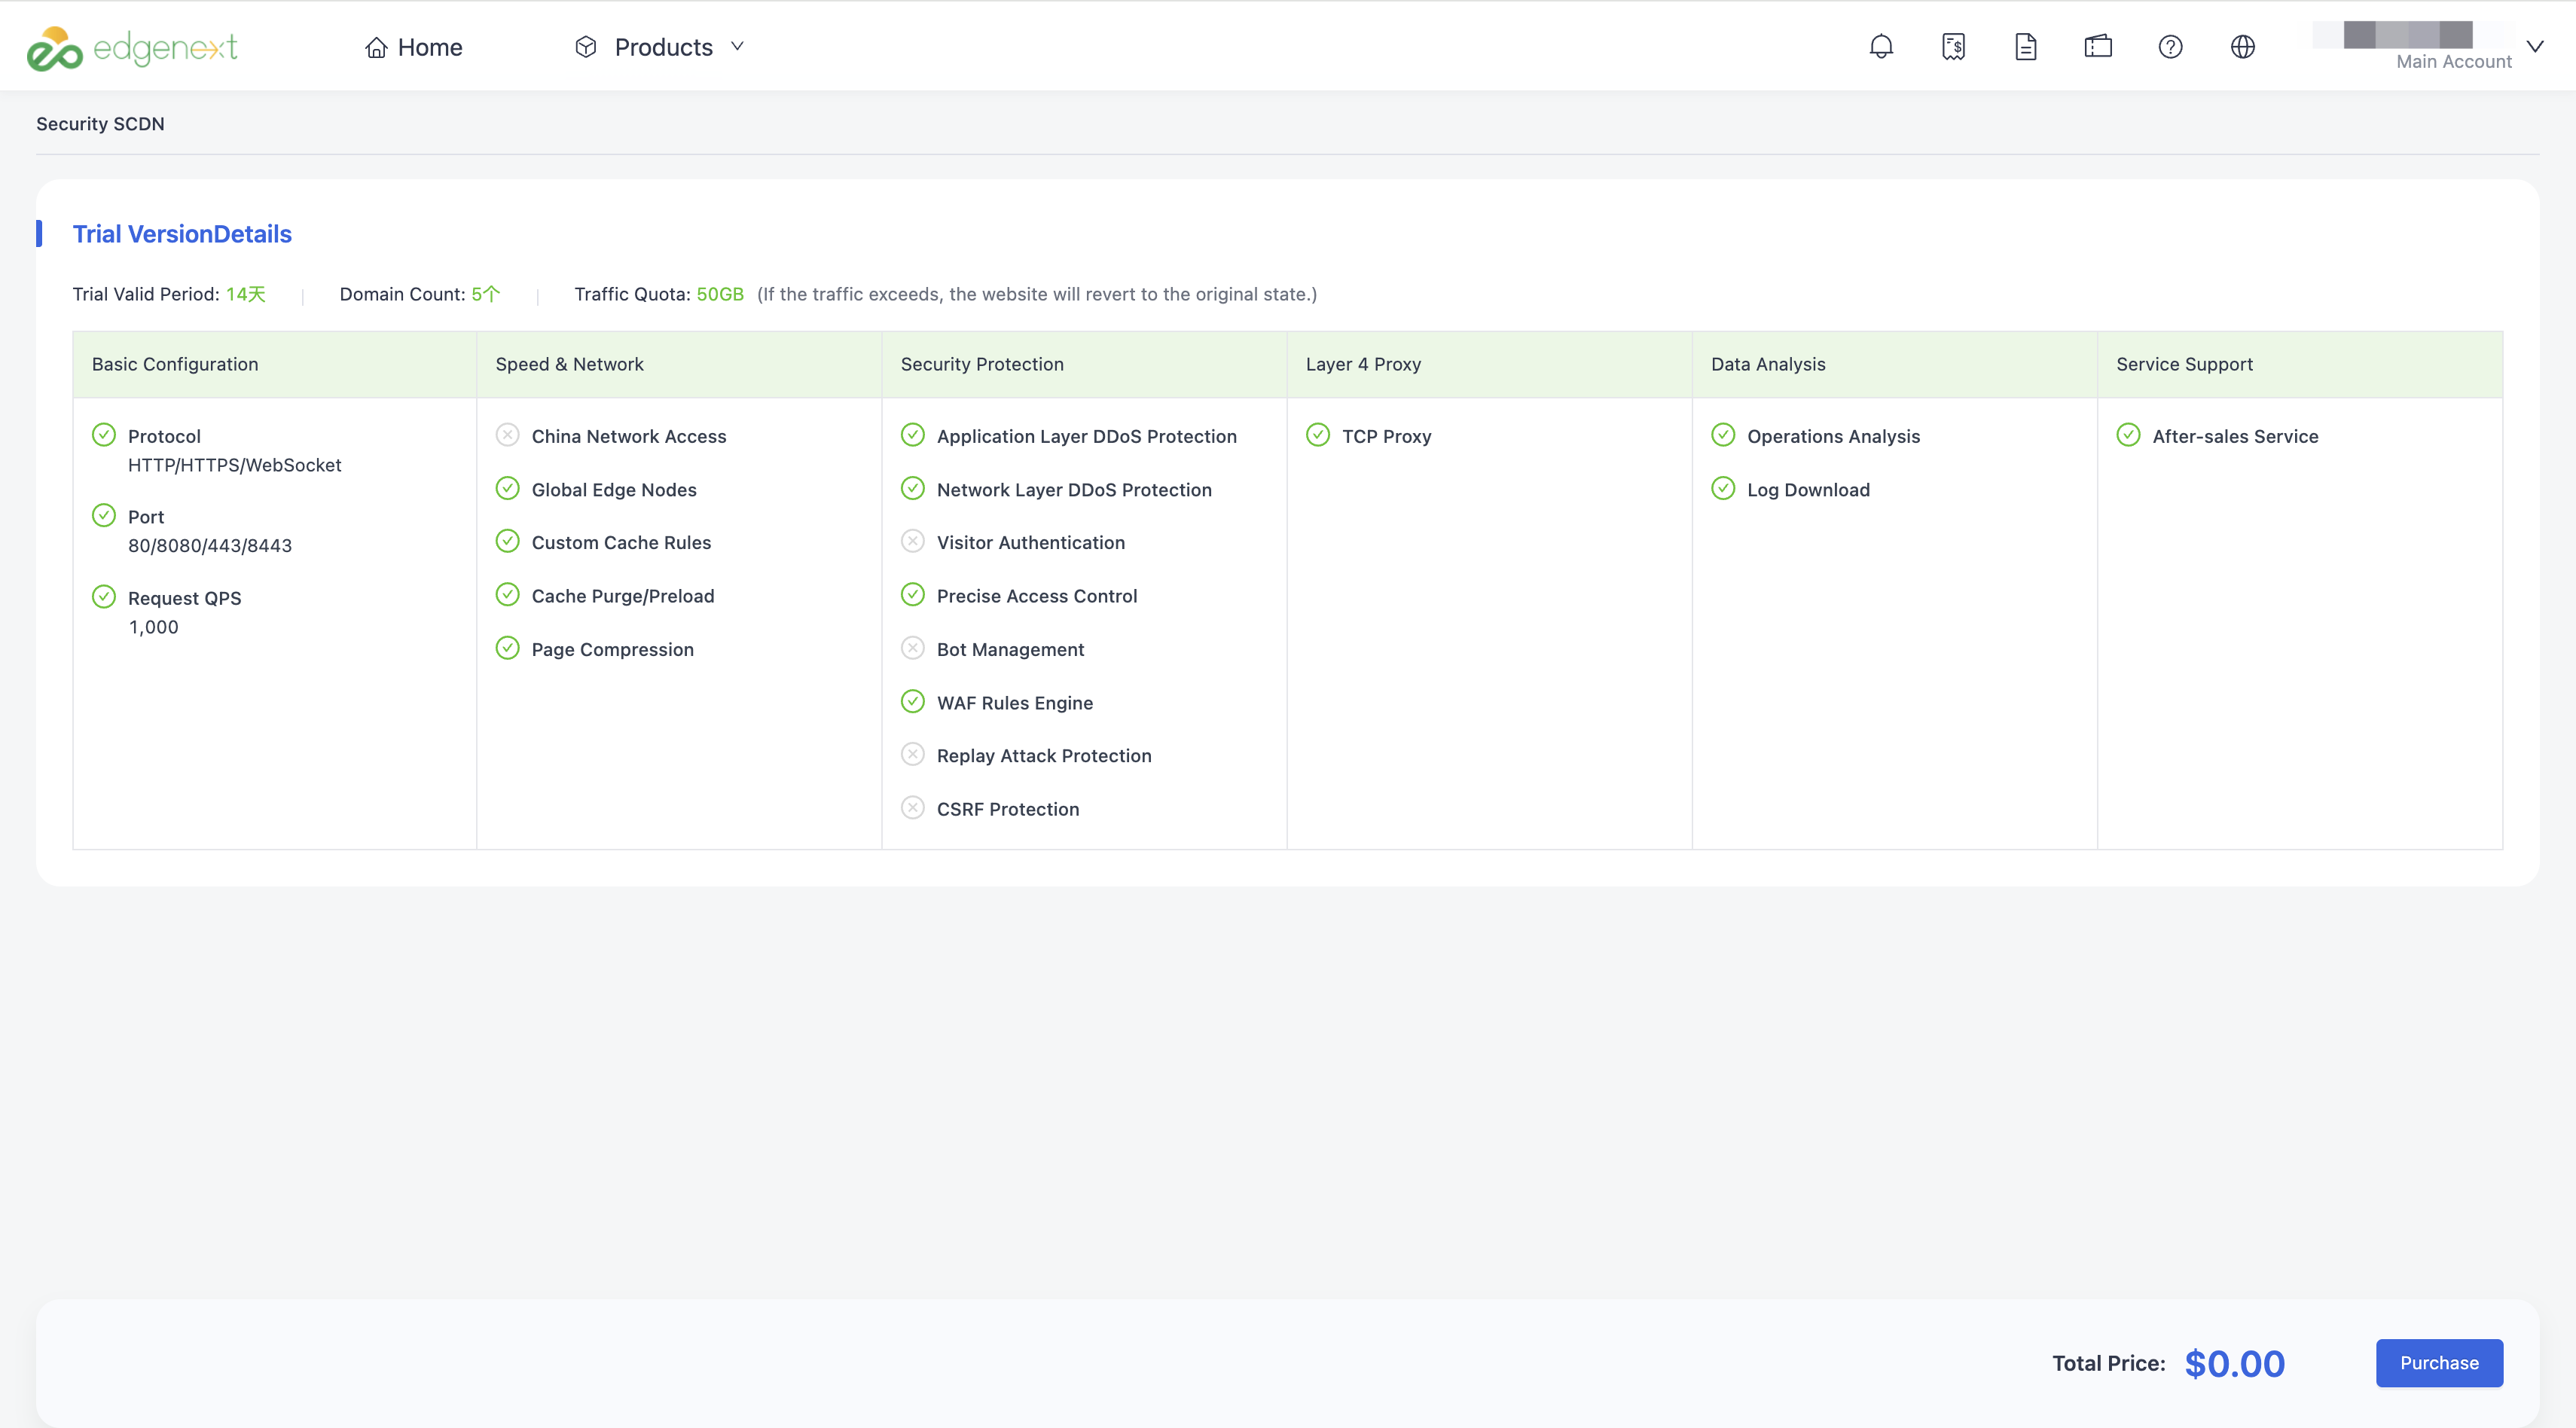Open the billing receipt icon
The height and width of the screenshot is (1428, 2576).
pos(1953,46)
